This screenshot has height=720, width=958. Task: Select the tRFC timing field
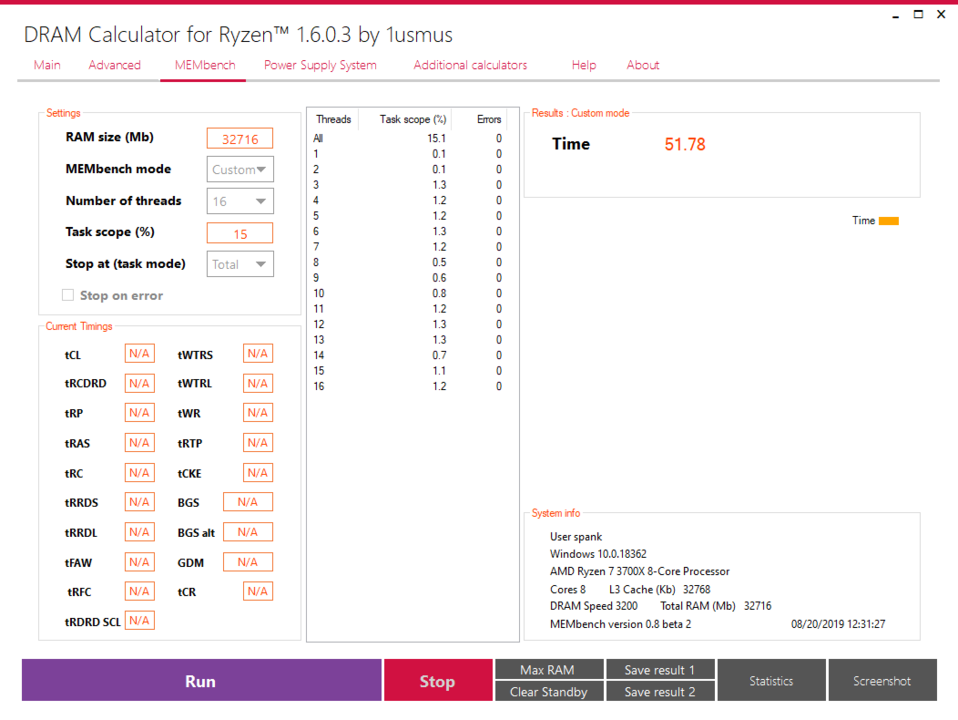139,591
